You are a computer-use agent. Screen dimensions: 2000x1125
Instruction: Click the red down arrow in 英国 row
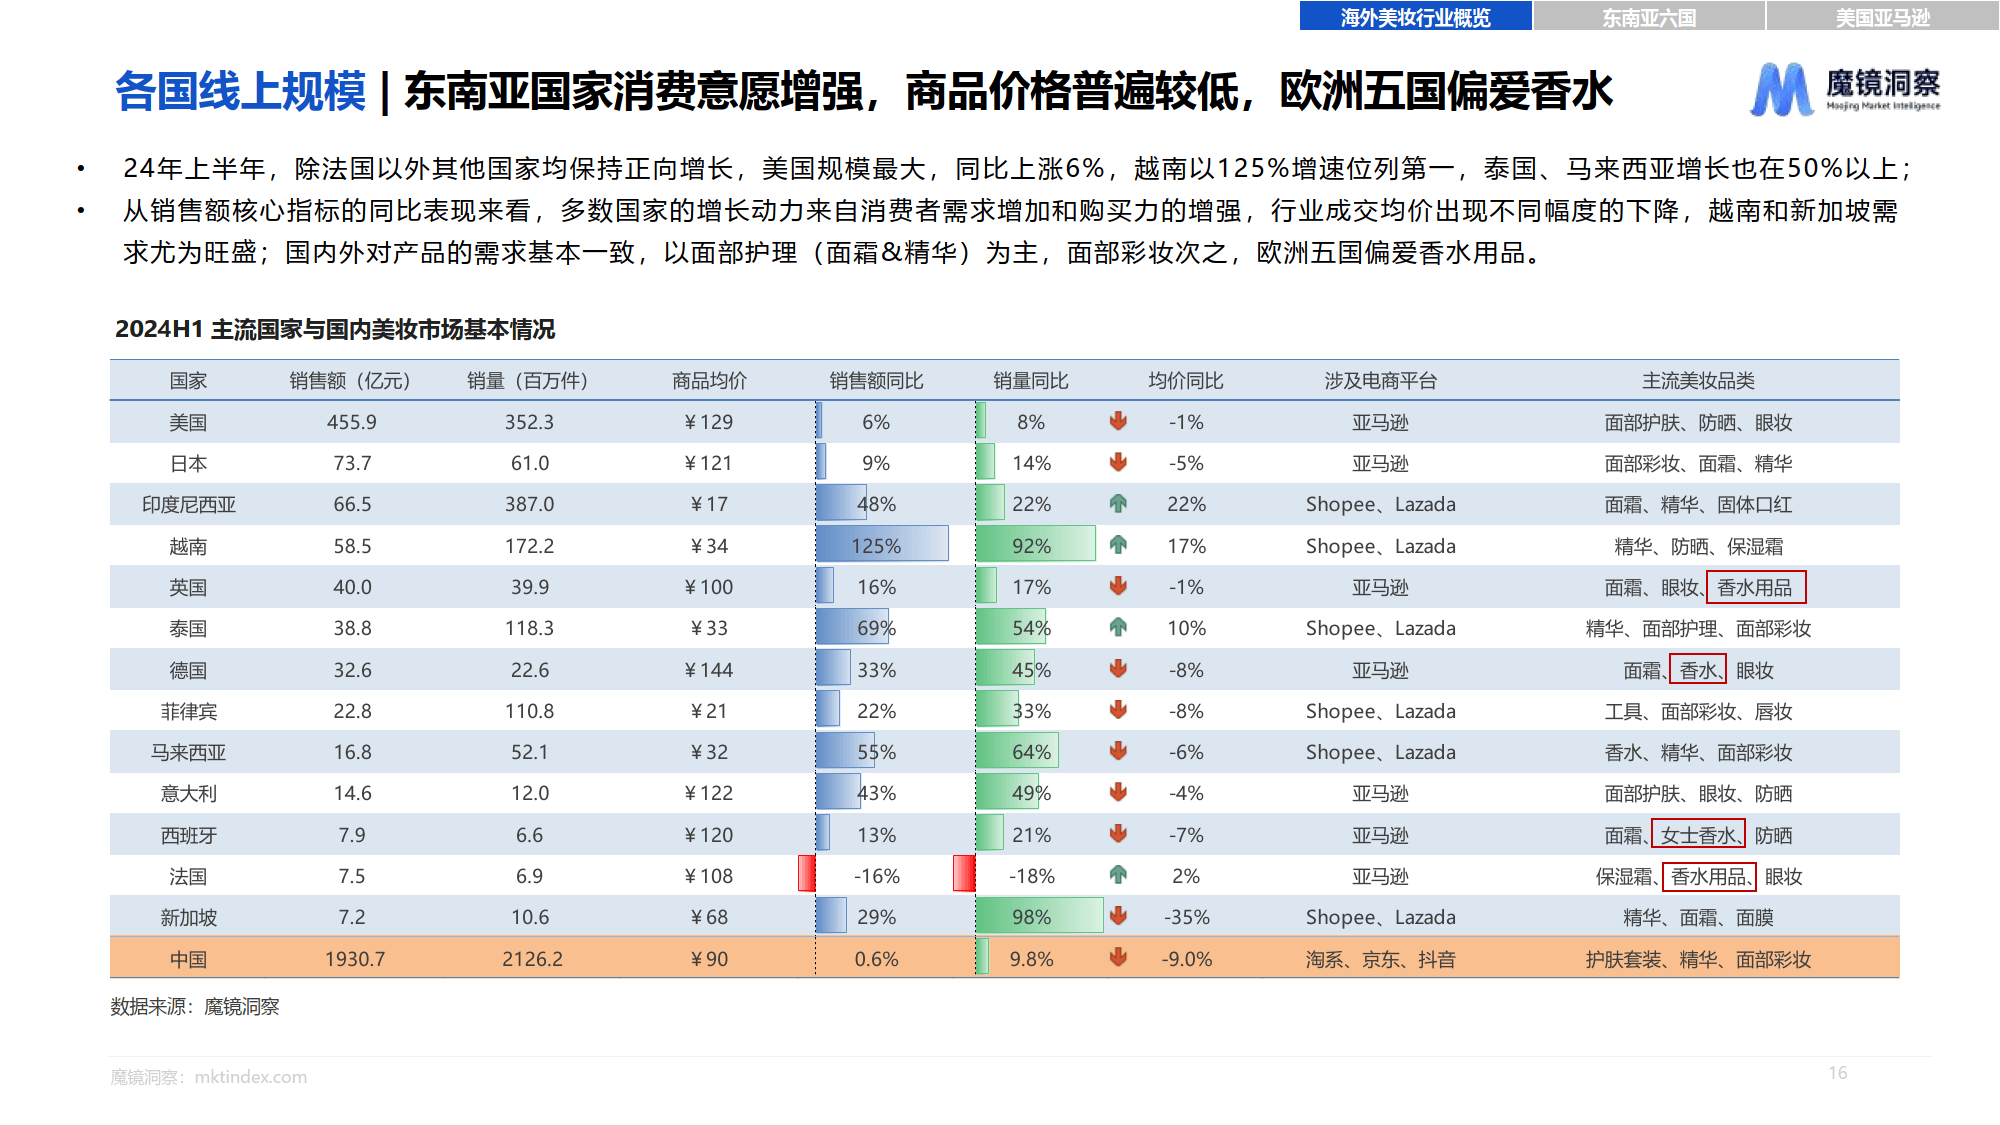click(1118, 586)
